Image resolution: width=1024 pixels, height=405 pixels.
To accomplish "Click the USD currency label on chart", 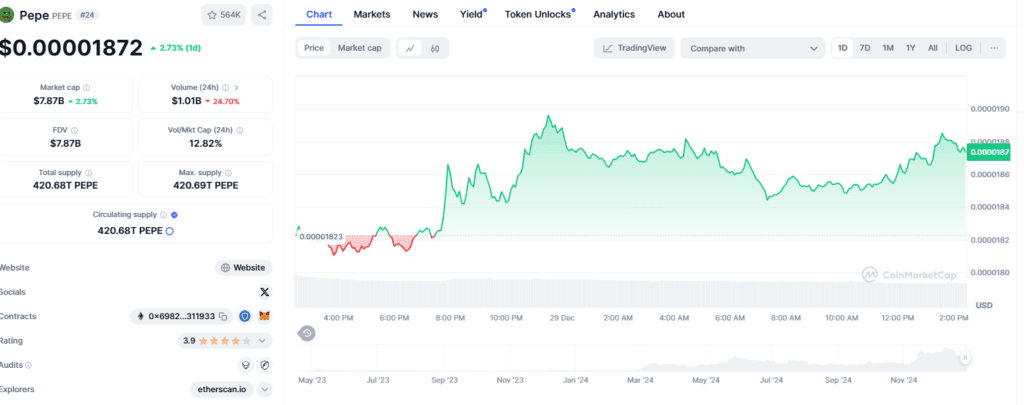I will click(x=984, y=306).
